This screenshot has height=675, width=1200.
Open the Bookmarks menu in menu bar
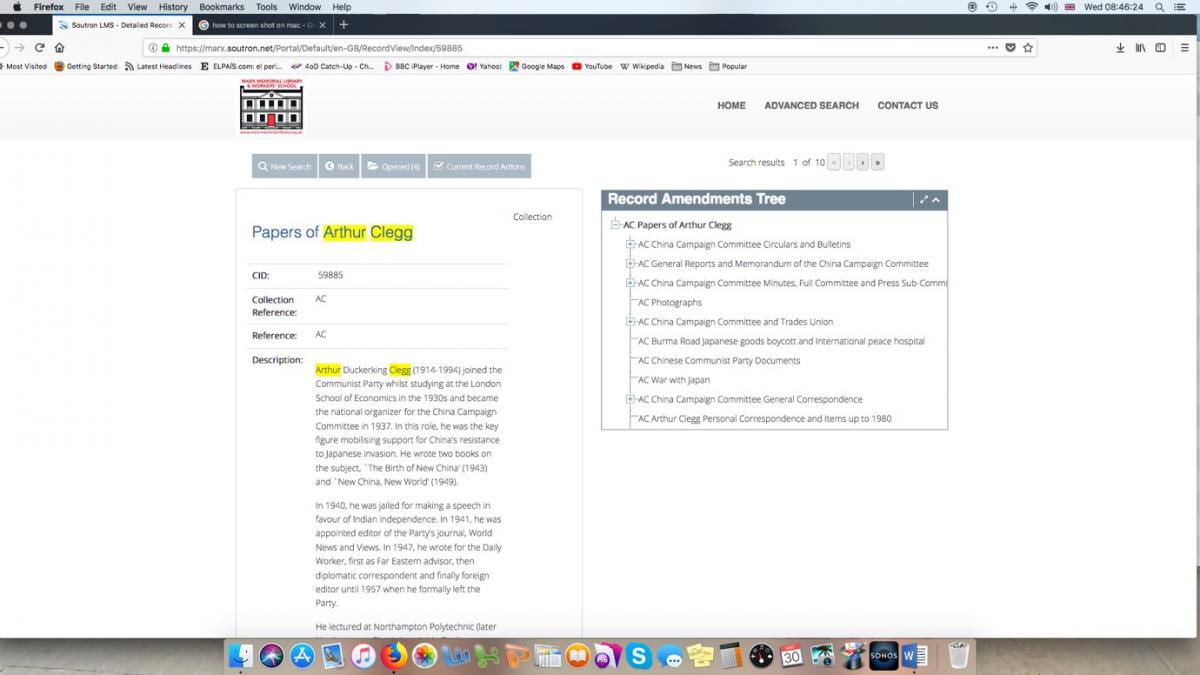[x=221, y=7]
